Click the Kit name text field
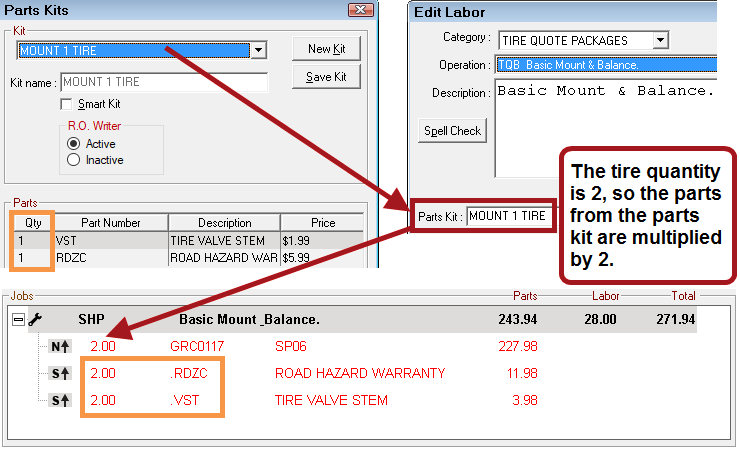 [164, 82]
